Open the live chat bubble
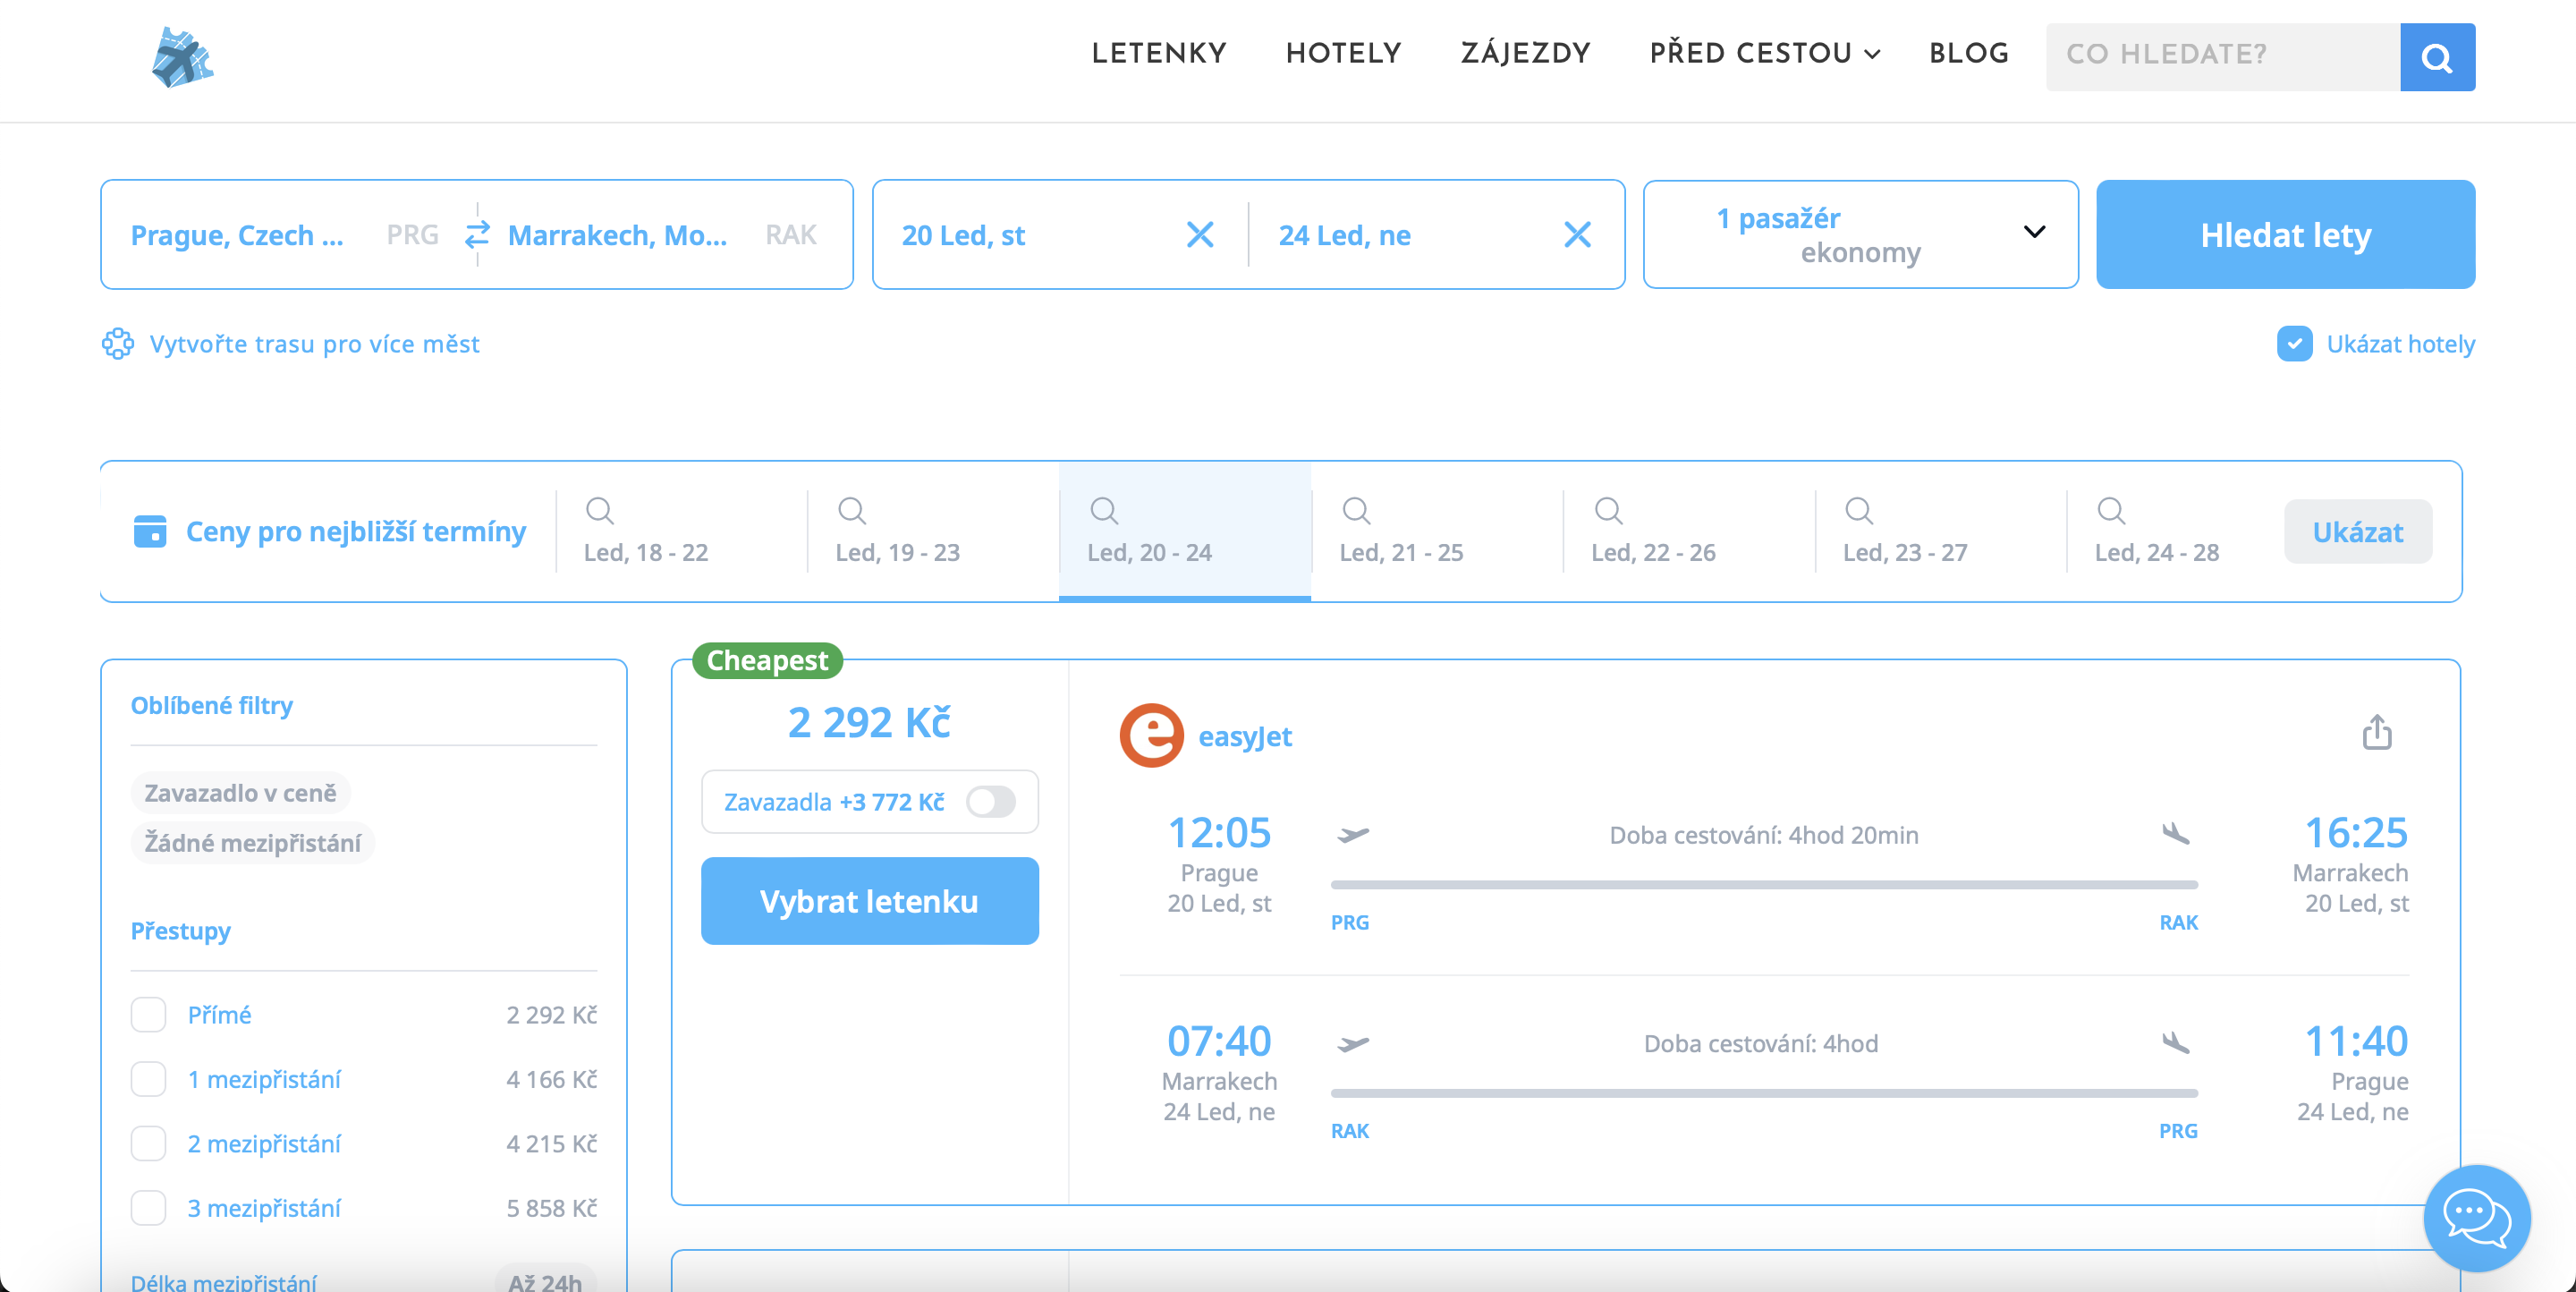The width and height of the screenshot is (2576, 1292). [2476, 1217]
